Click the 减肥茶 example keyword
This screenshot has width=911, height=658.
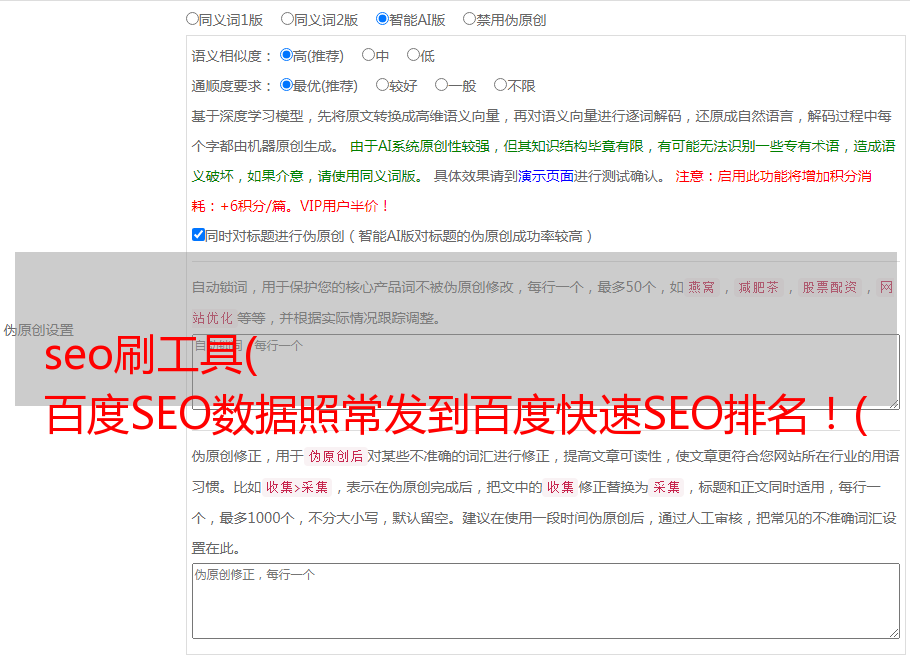(x=758, y=287)
